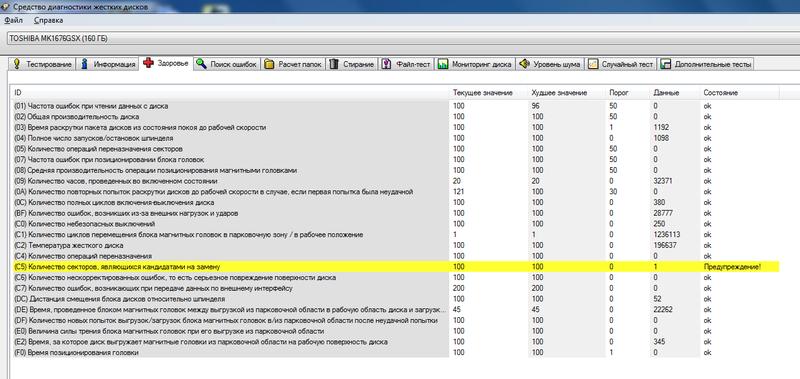Click the application icon in title bar
Viewport: 800px width, 379px height.
5,7
